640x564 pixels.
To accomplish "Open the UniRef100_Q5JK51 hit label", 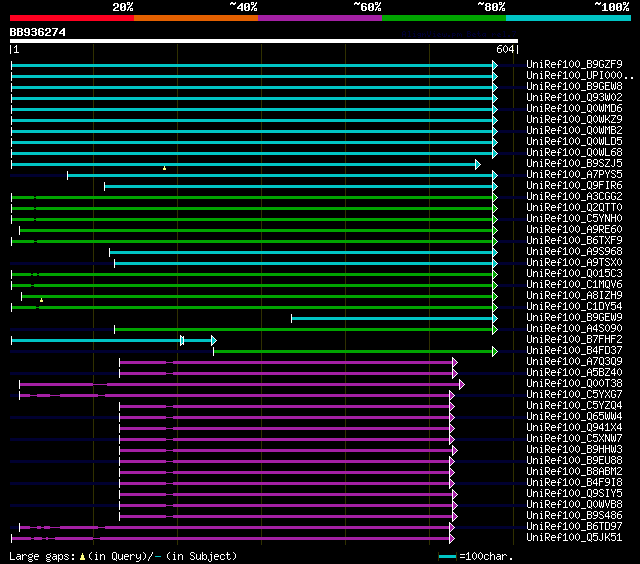I will pyautogui.click(x=575, y=538).
